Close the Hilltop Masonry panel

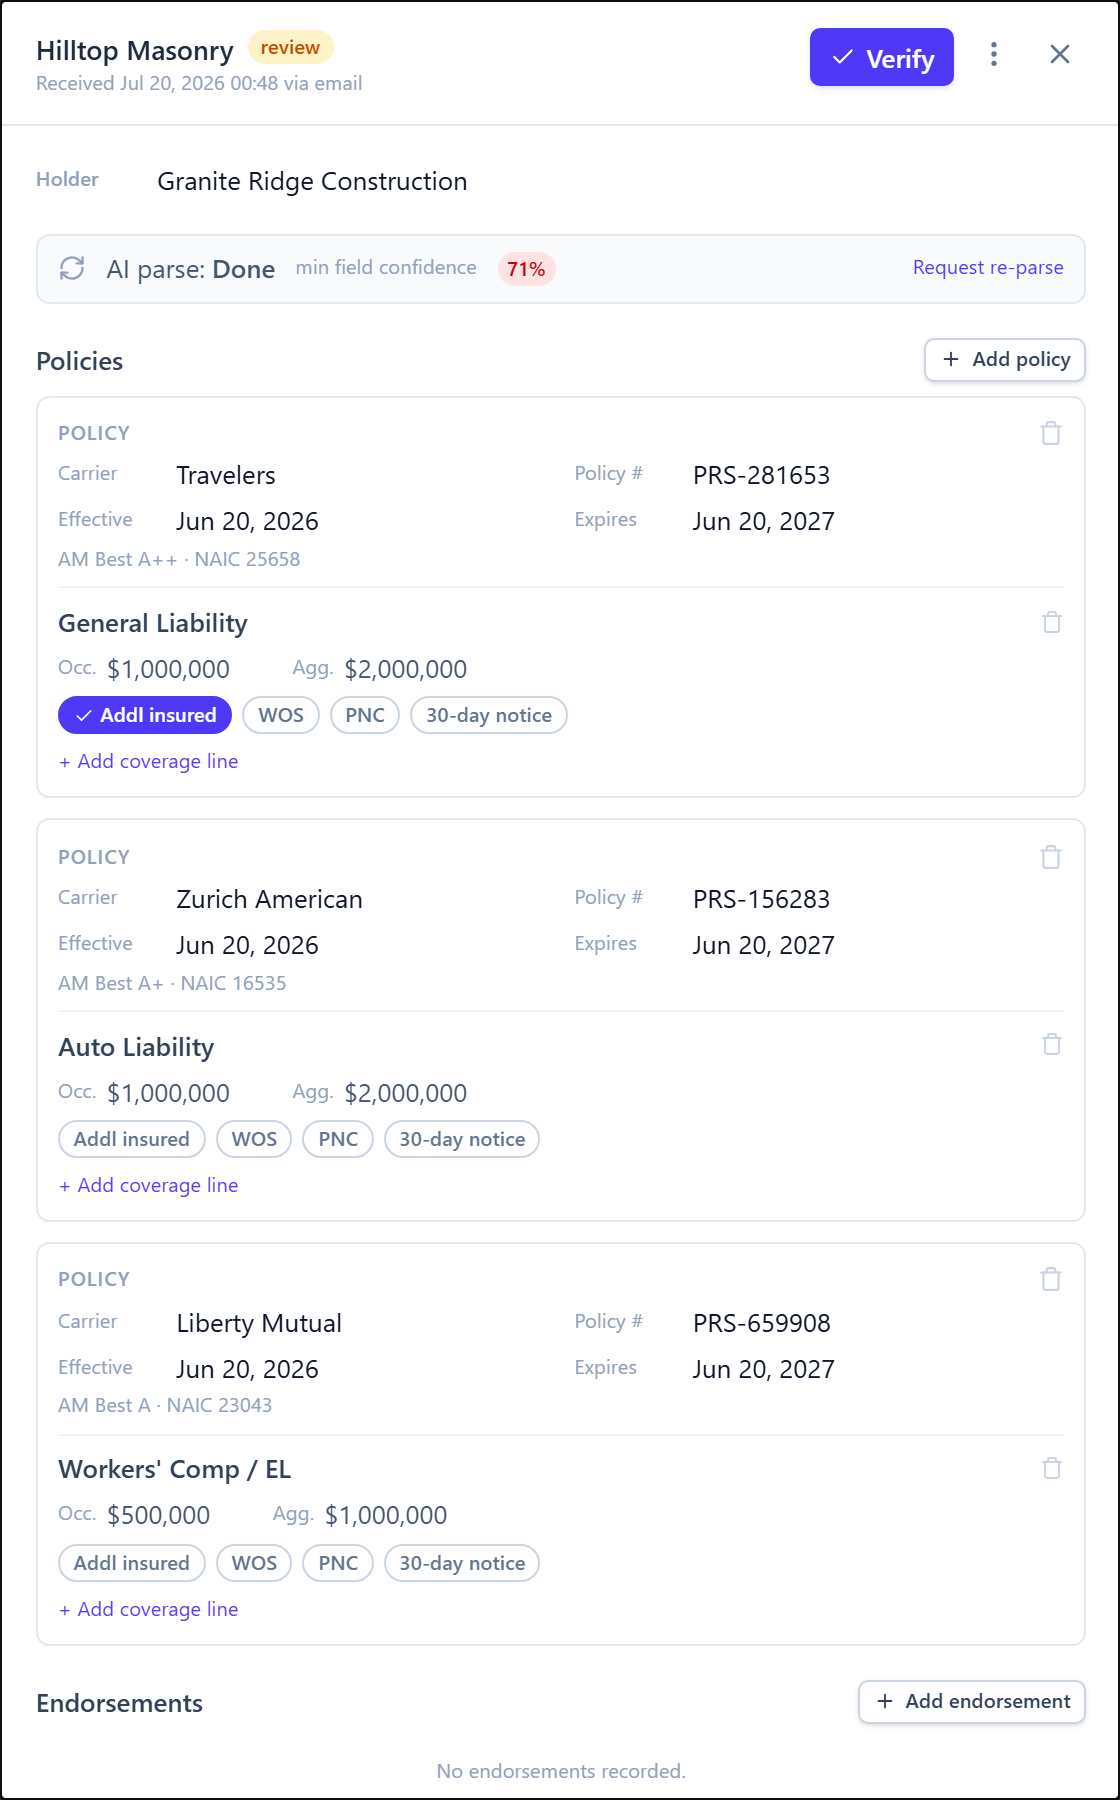point(1060,54)
